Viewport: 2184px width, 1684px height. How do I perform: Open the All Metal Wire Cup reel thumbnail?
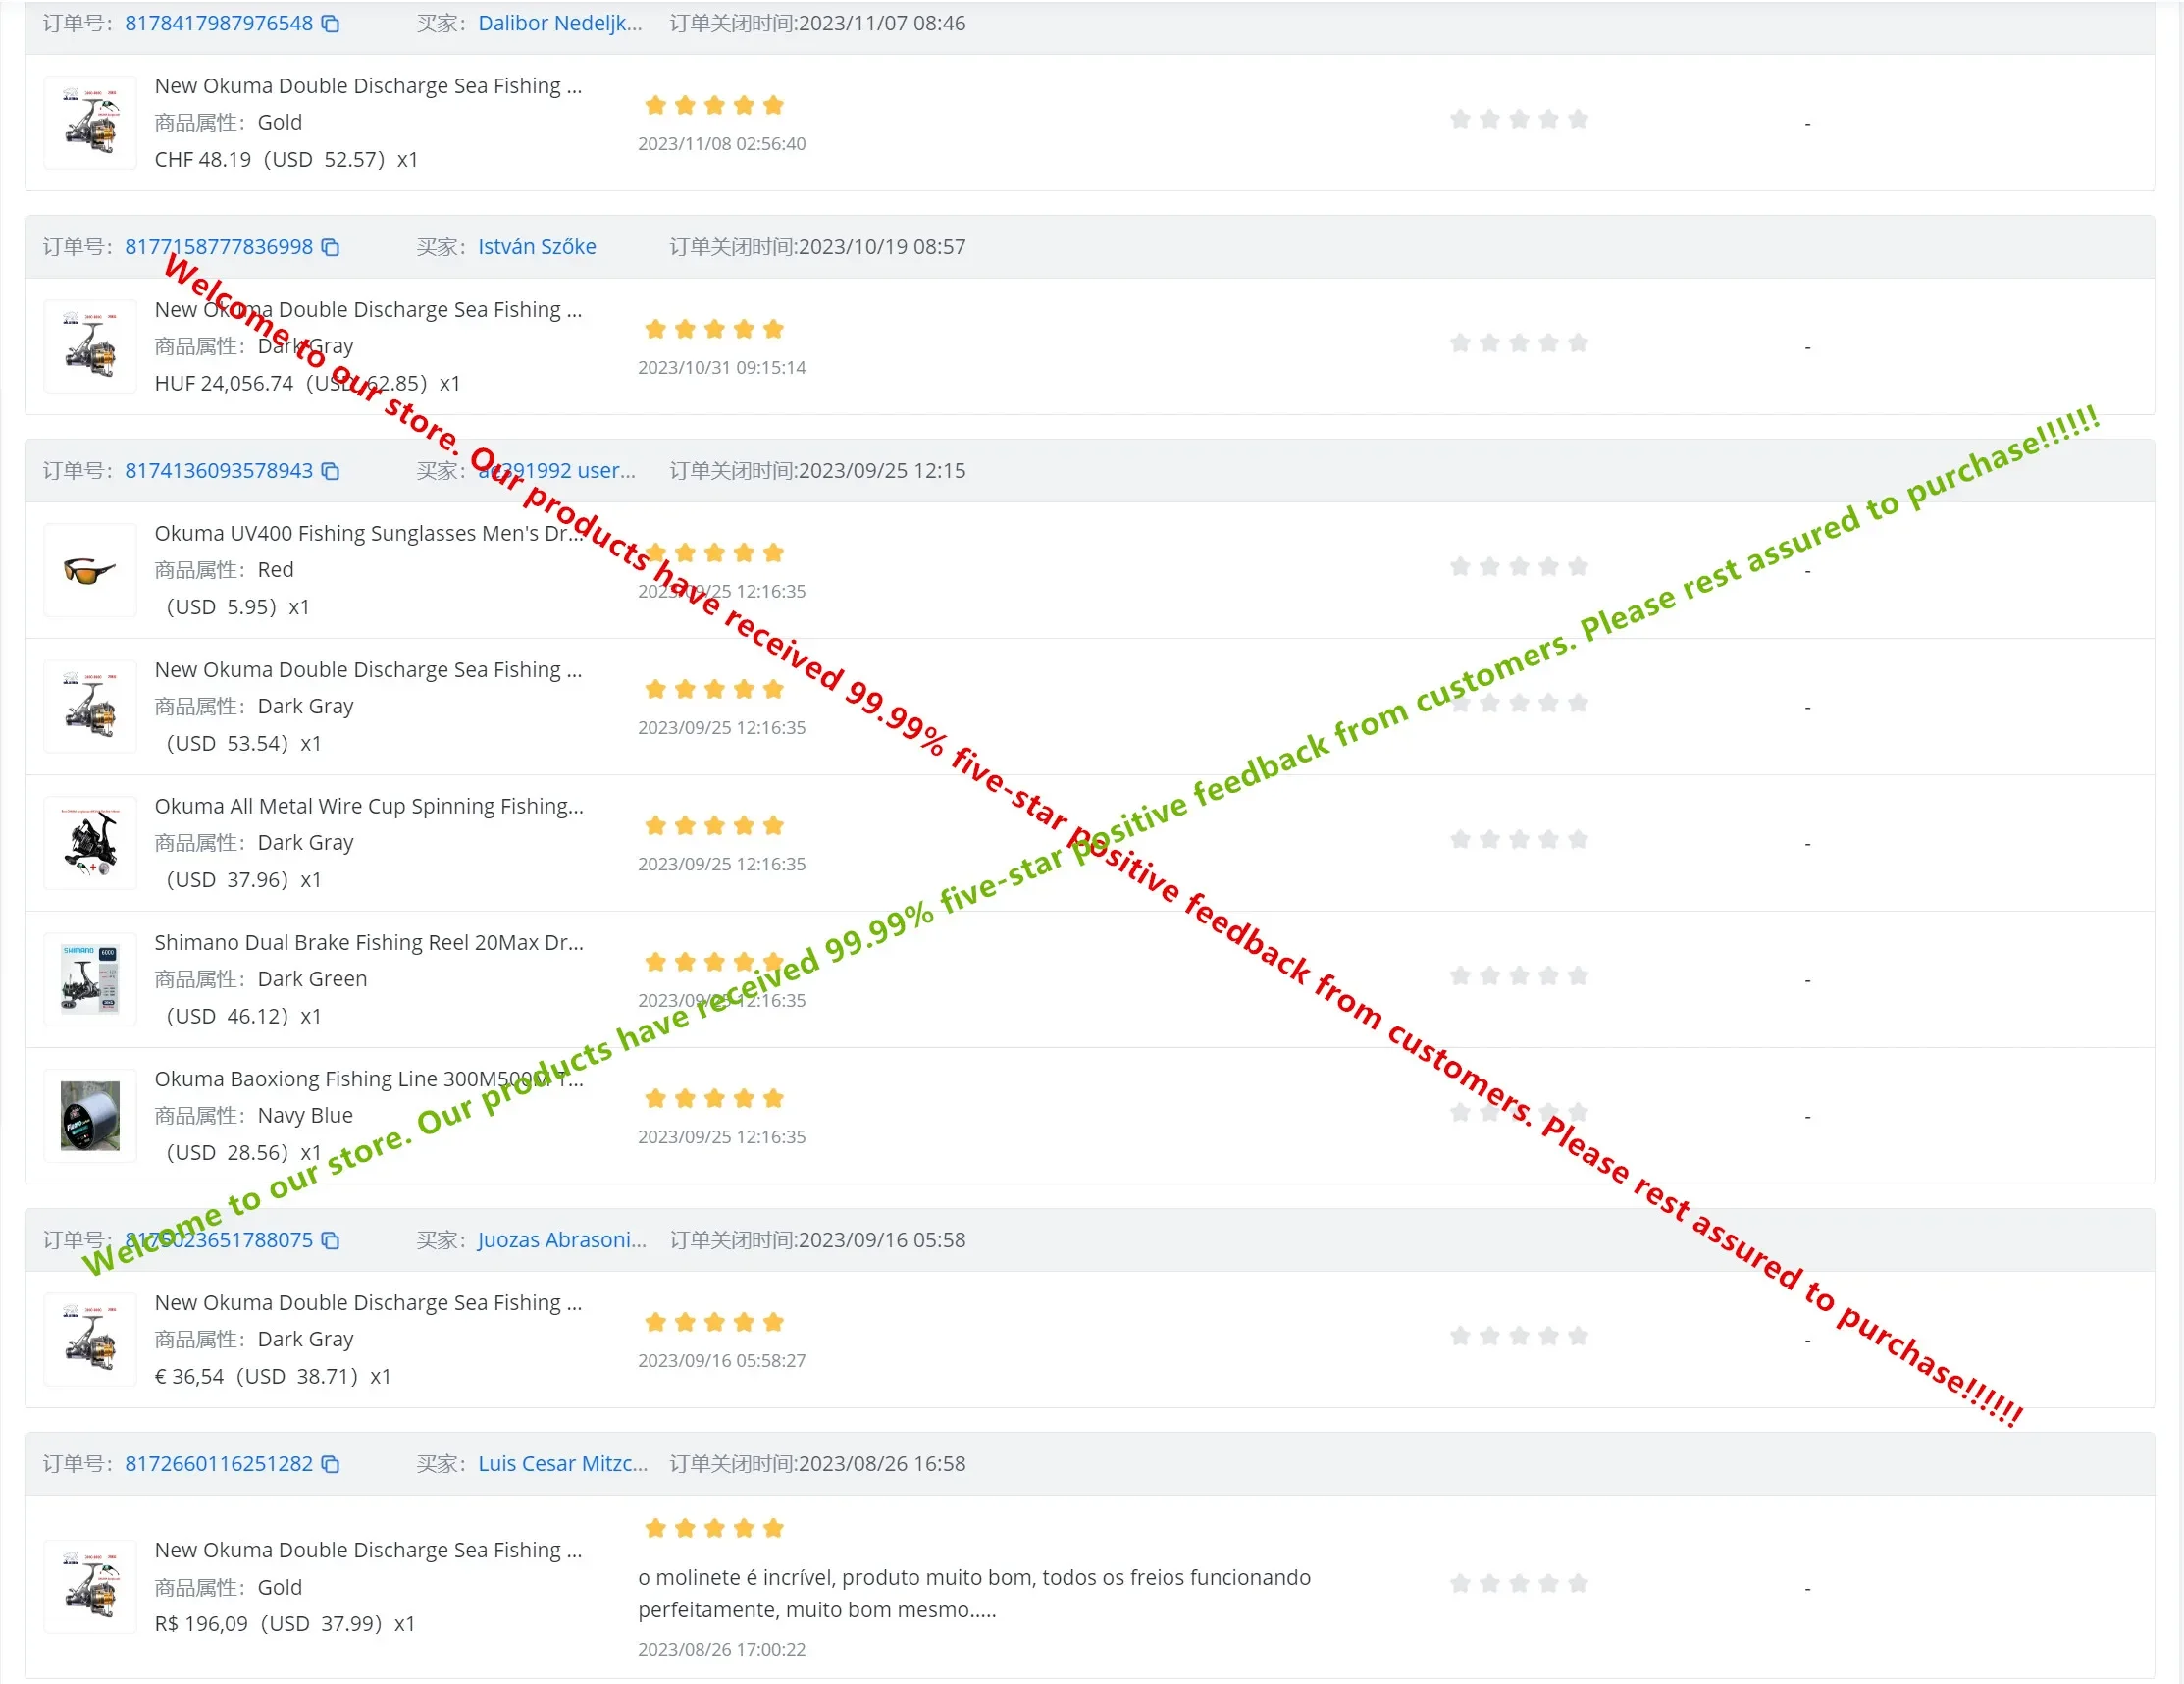tap(90, 843)
